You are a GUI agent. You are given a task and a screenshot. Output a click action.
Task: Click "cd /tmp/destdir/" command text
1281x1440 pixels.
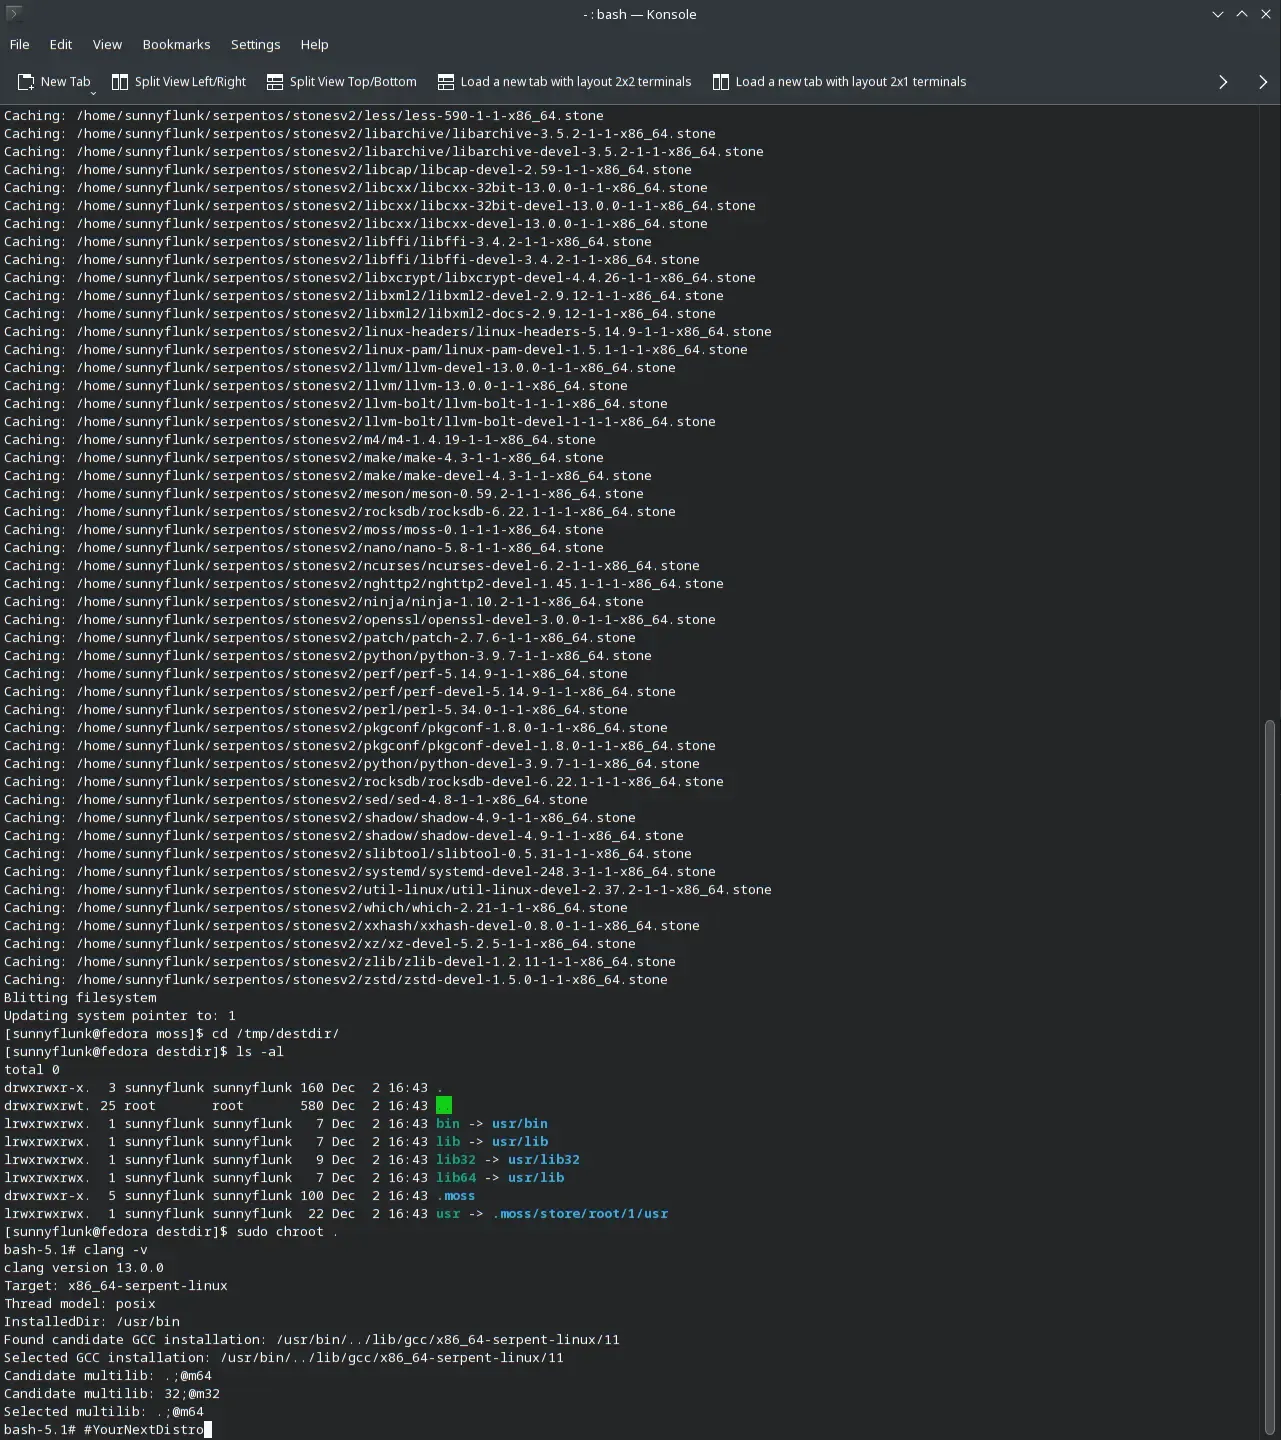coord(276,1034)
